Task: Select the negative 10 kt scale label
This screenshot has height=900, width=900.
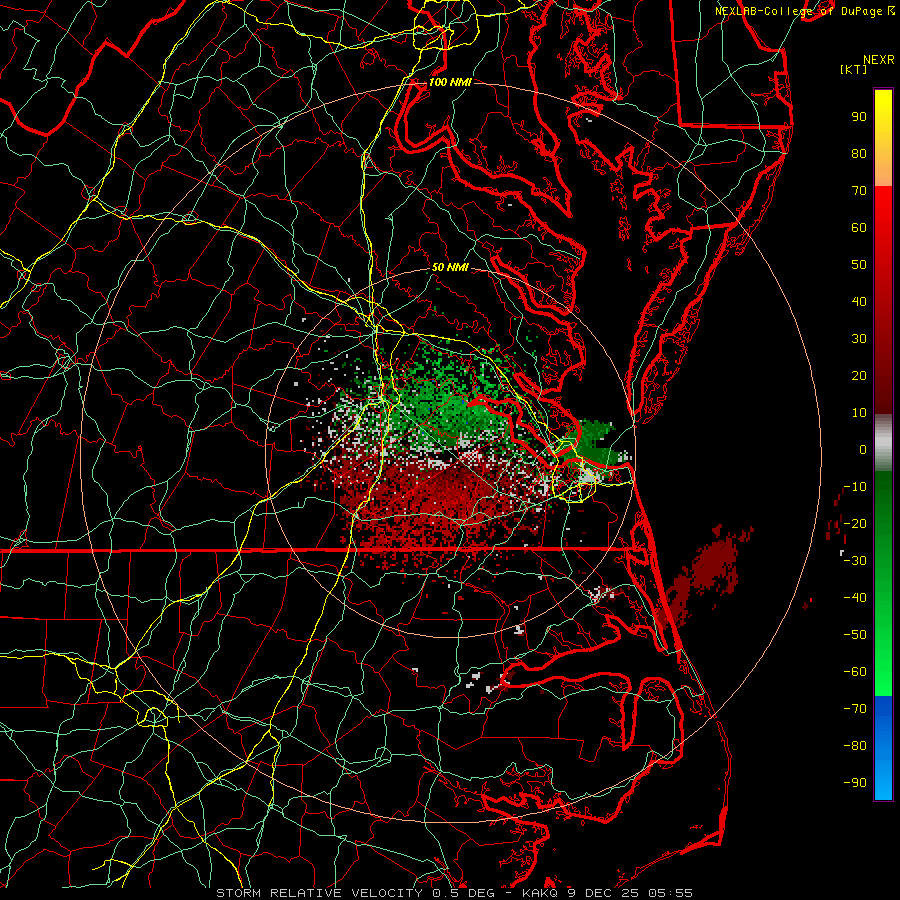Action: point(855,487)
